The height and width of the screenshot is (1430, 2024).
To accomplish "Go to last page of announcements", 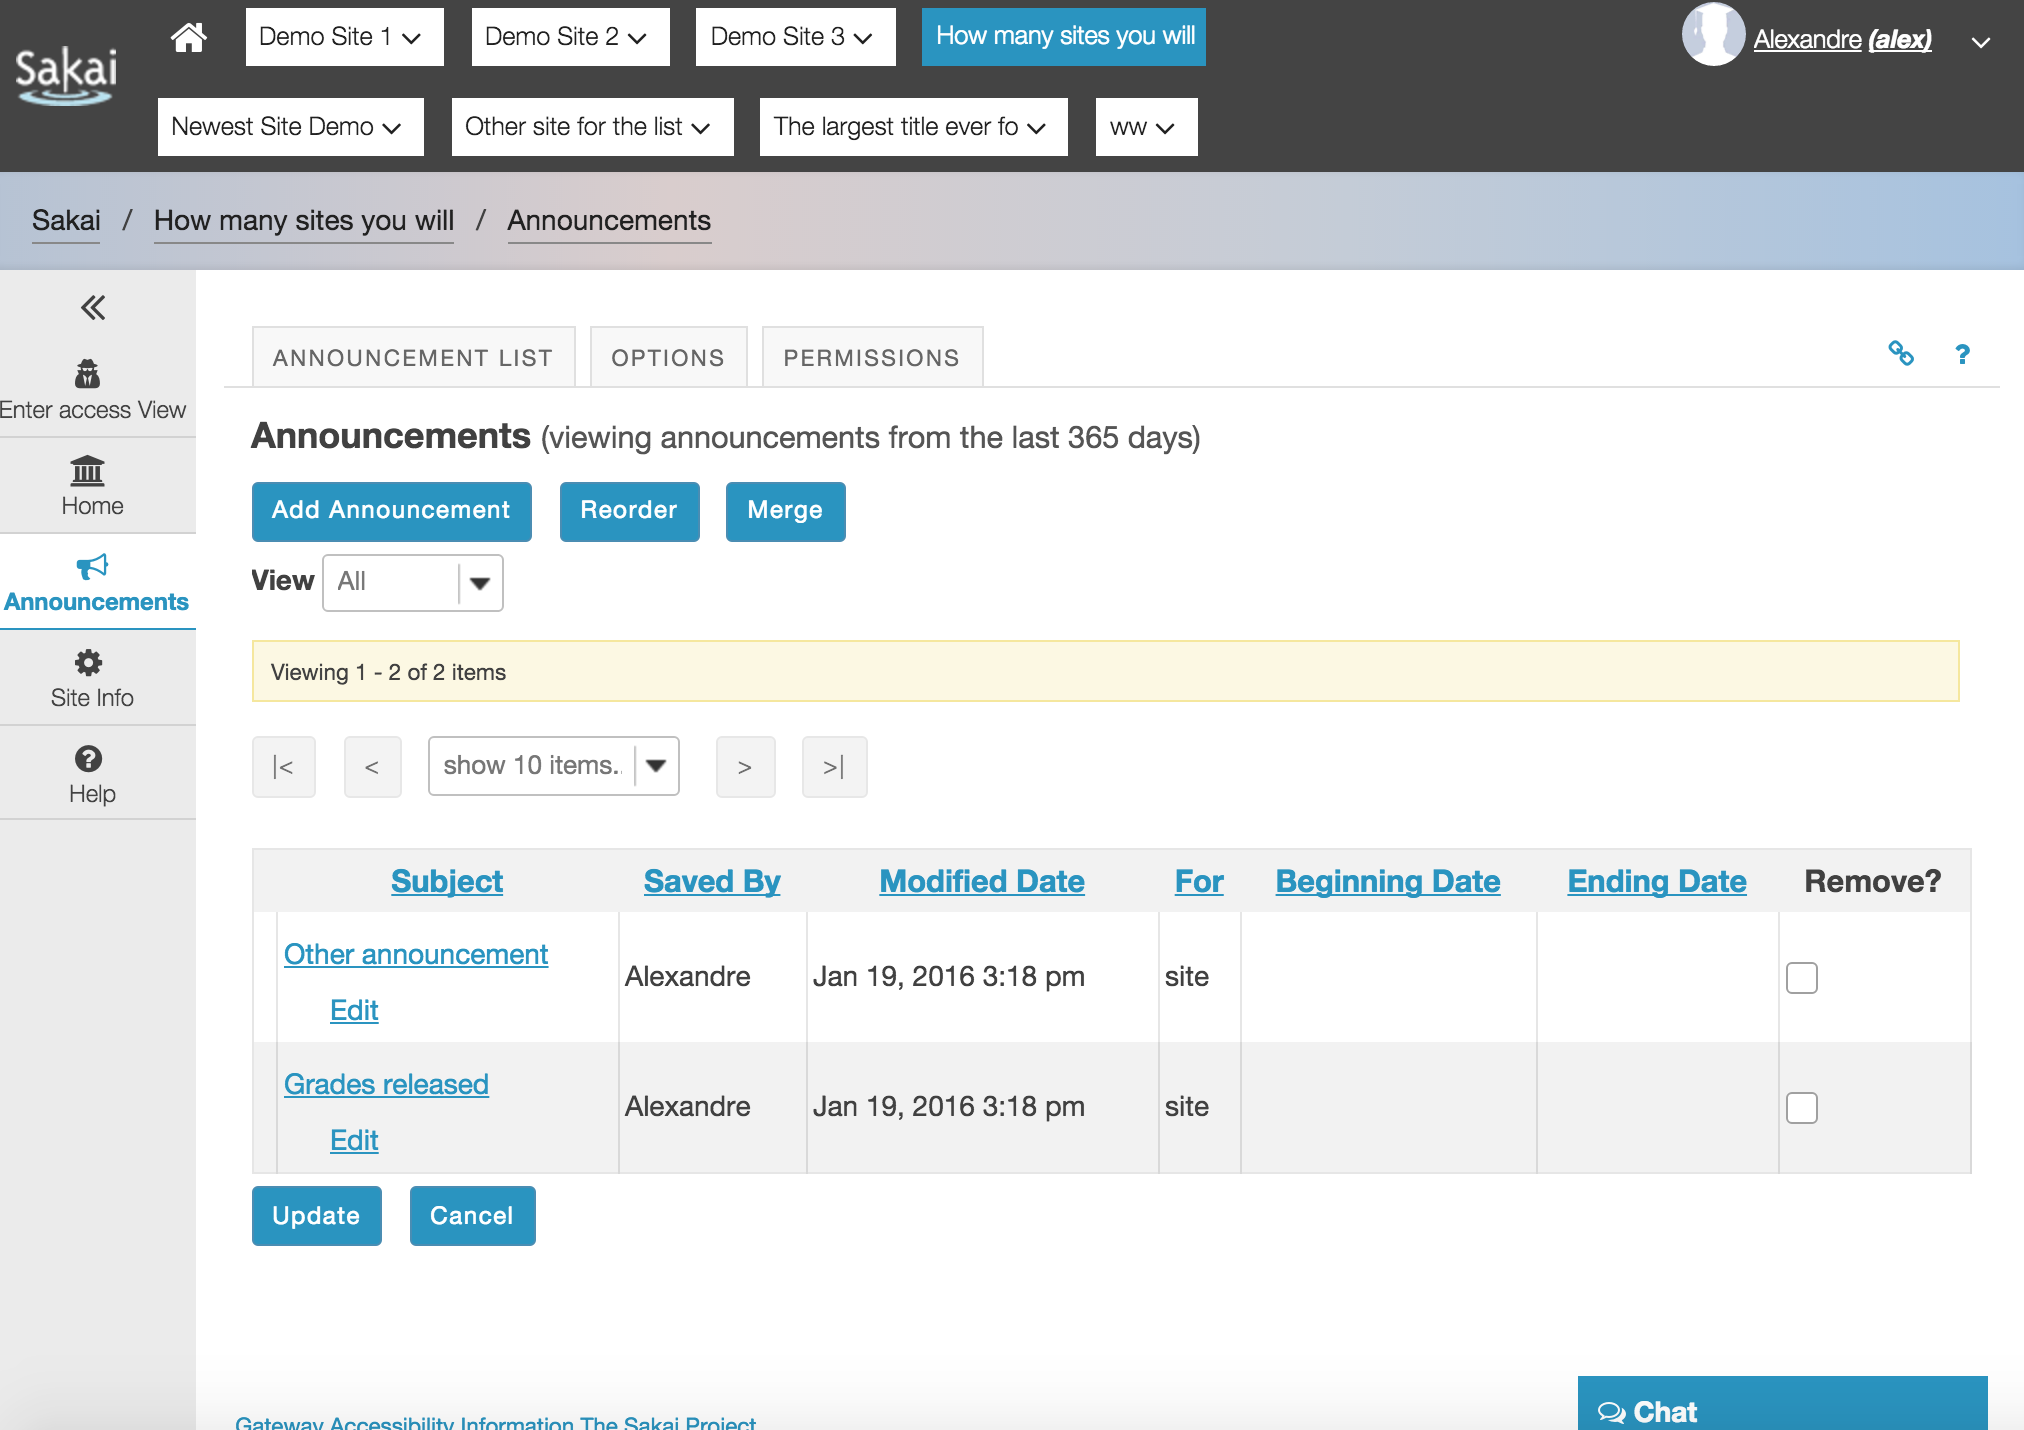I will 834,767.
